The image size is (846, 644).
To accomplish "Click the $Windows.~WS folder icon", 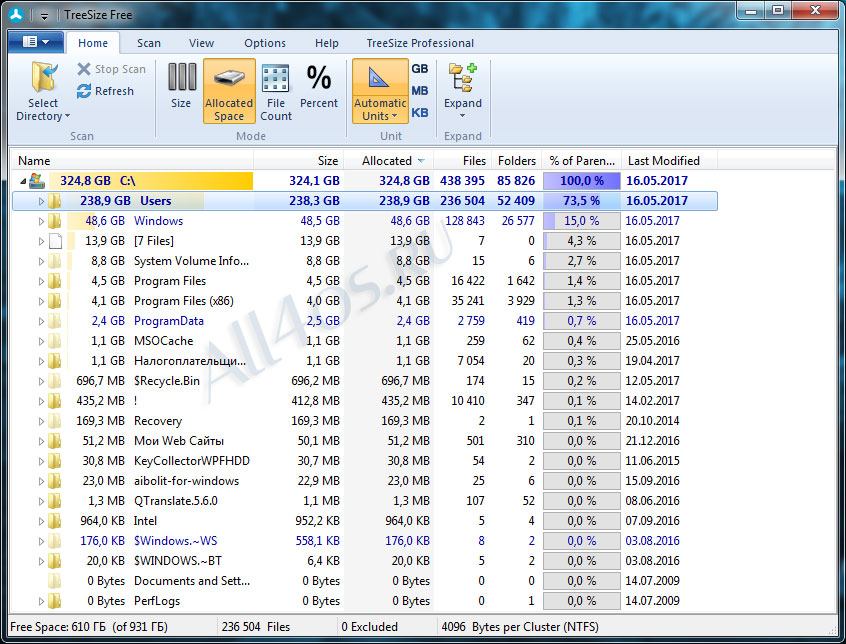I will [x=54, y=540].
